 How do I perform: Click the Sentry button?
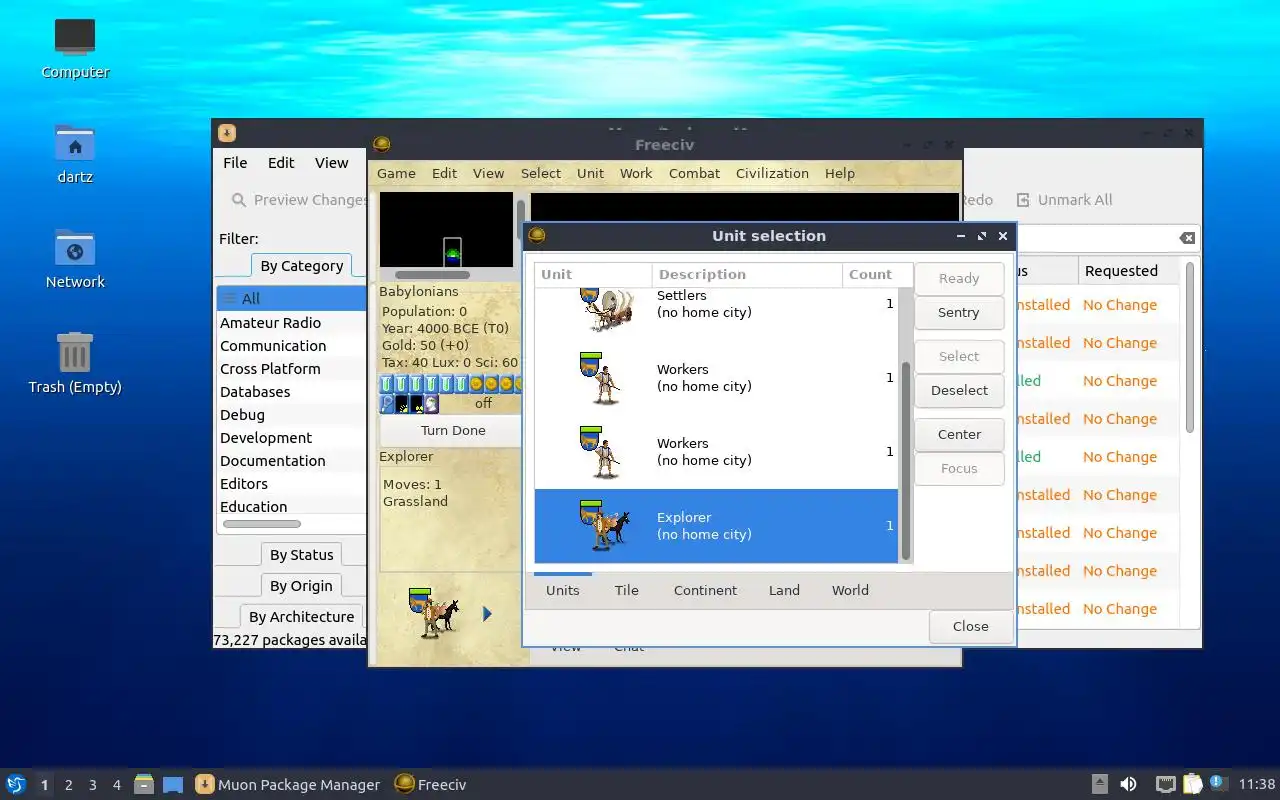(x=958, y=313)
